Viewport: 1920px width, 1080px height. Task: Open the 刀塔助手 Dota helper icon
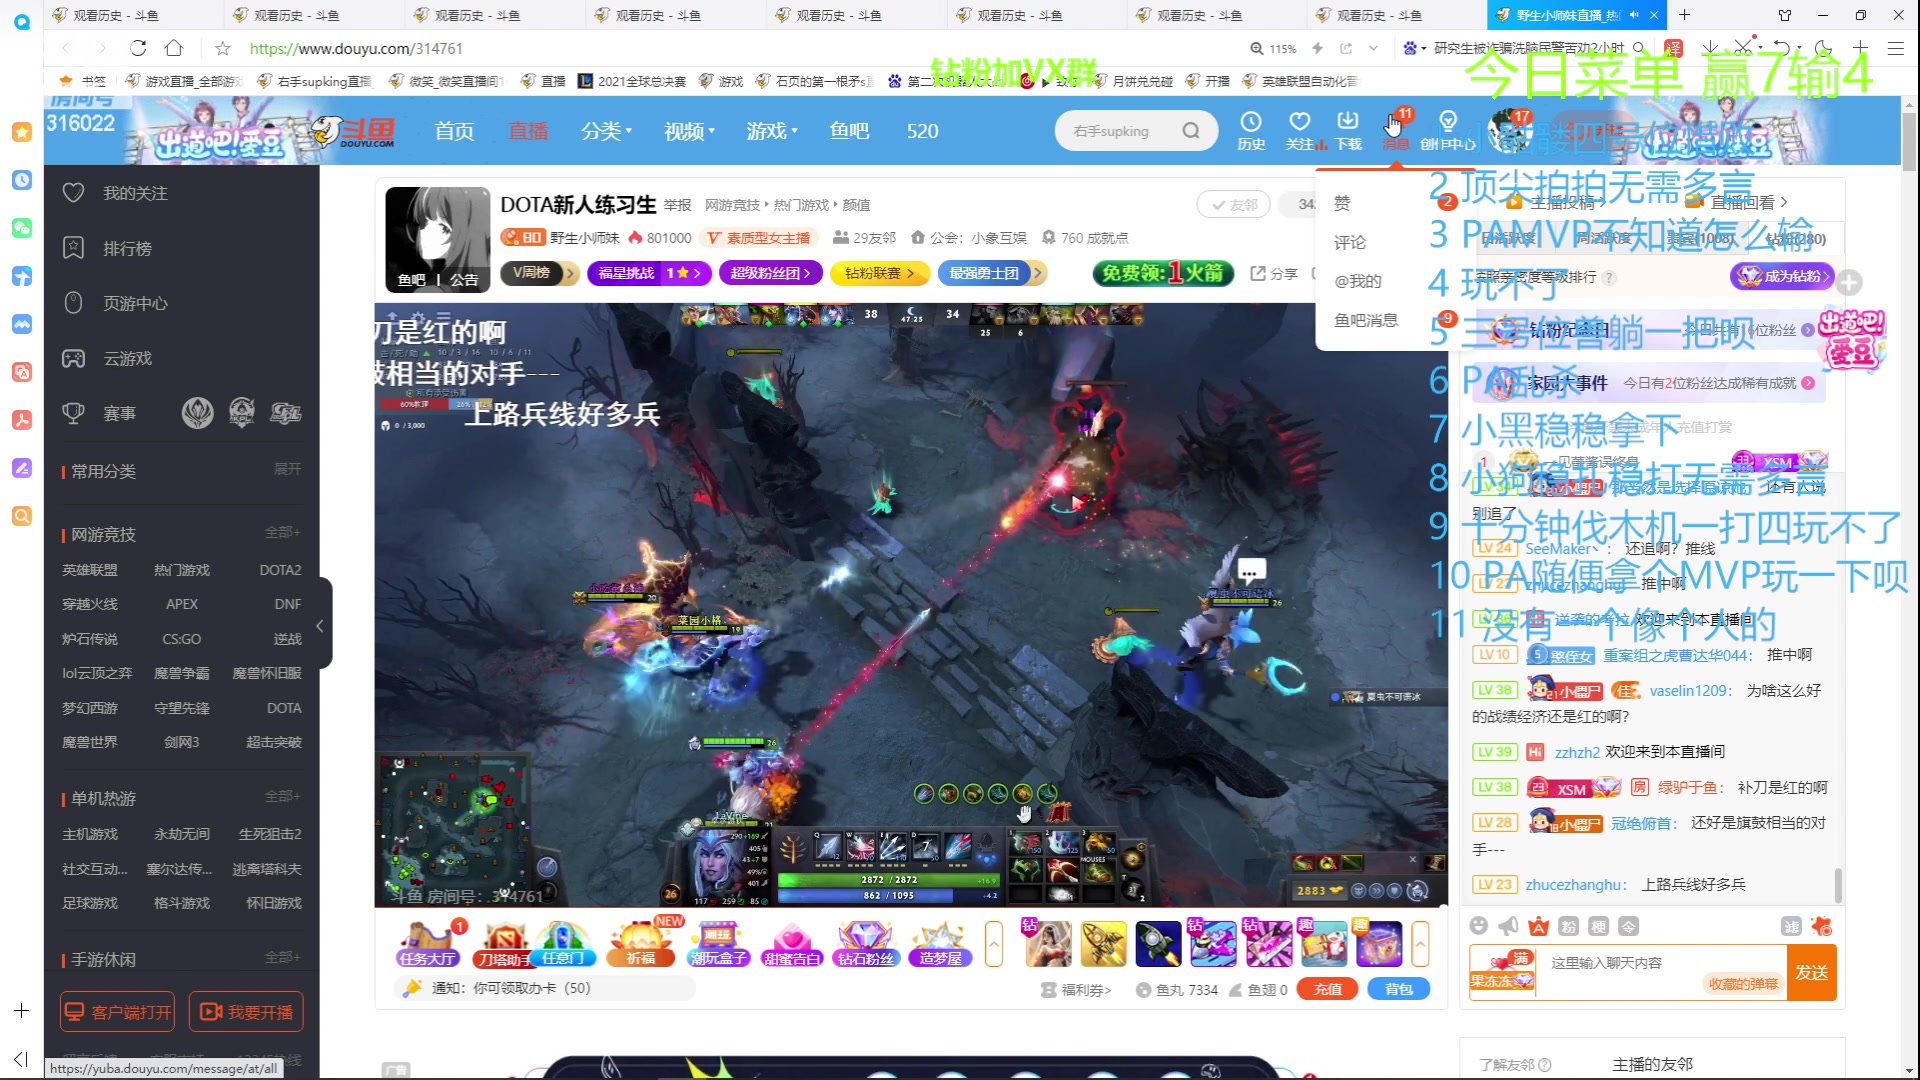click(x=504, y=945)
